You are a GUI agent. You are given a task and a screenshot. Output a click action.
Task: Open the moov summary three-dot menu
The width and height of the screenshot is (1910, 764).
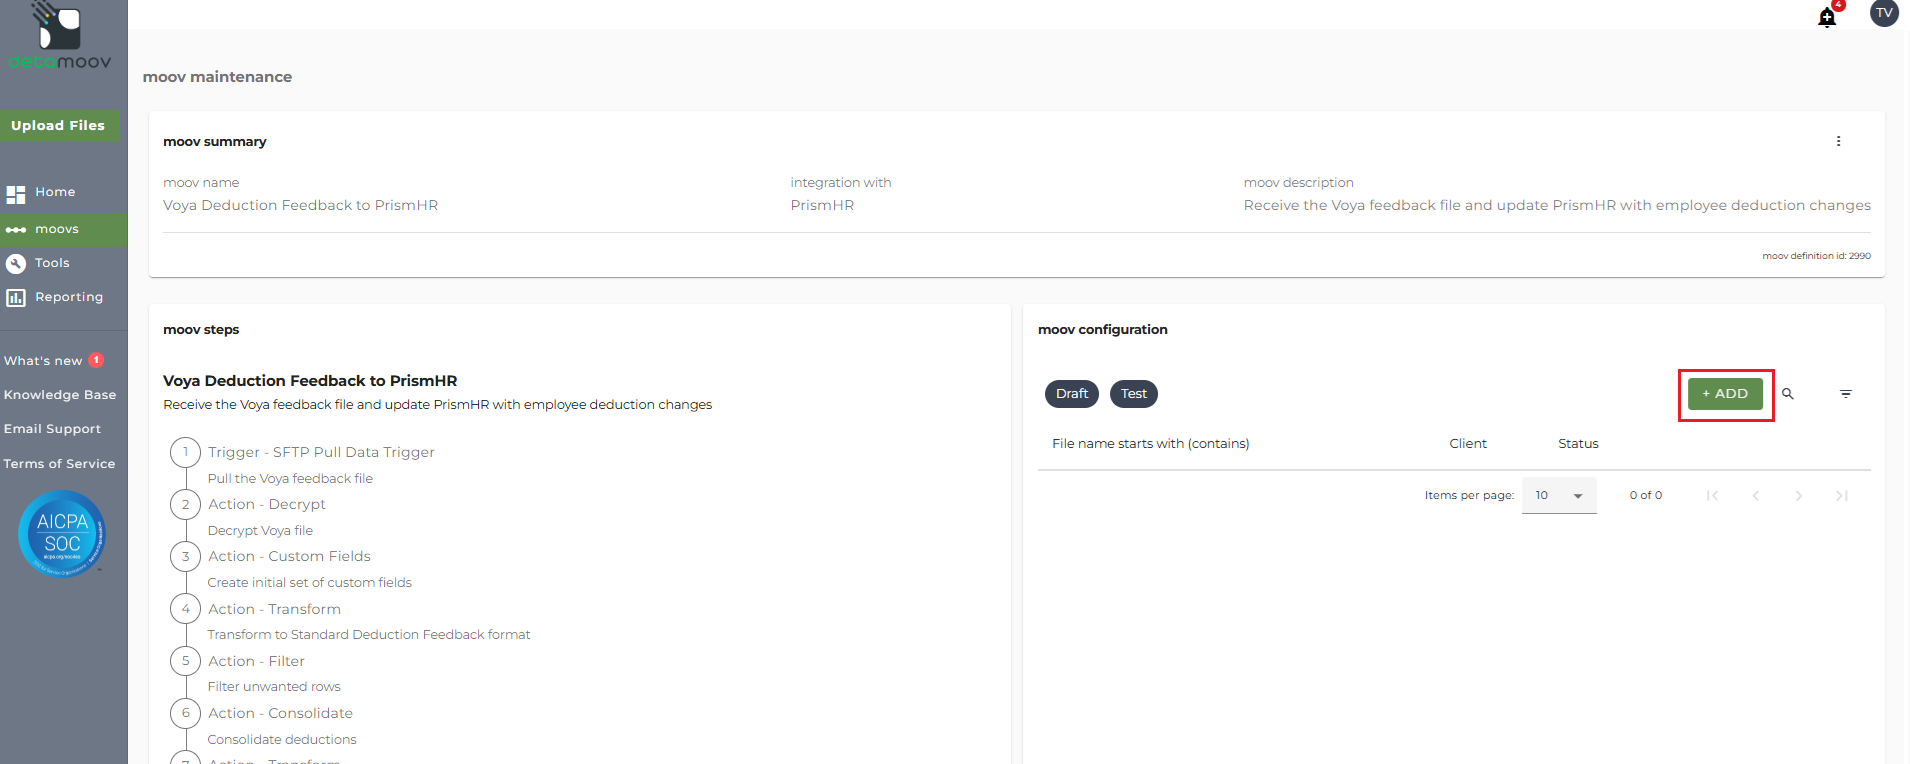pyautogui.click(x=1838, y=141)
